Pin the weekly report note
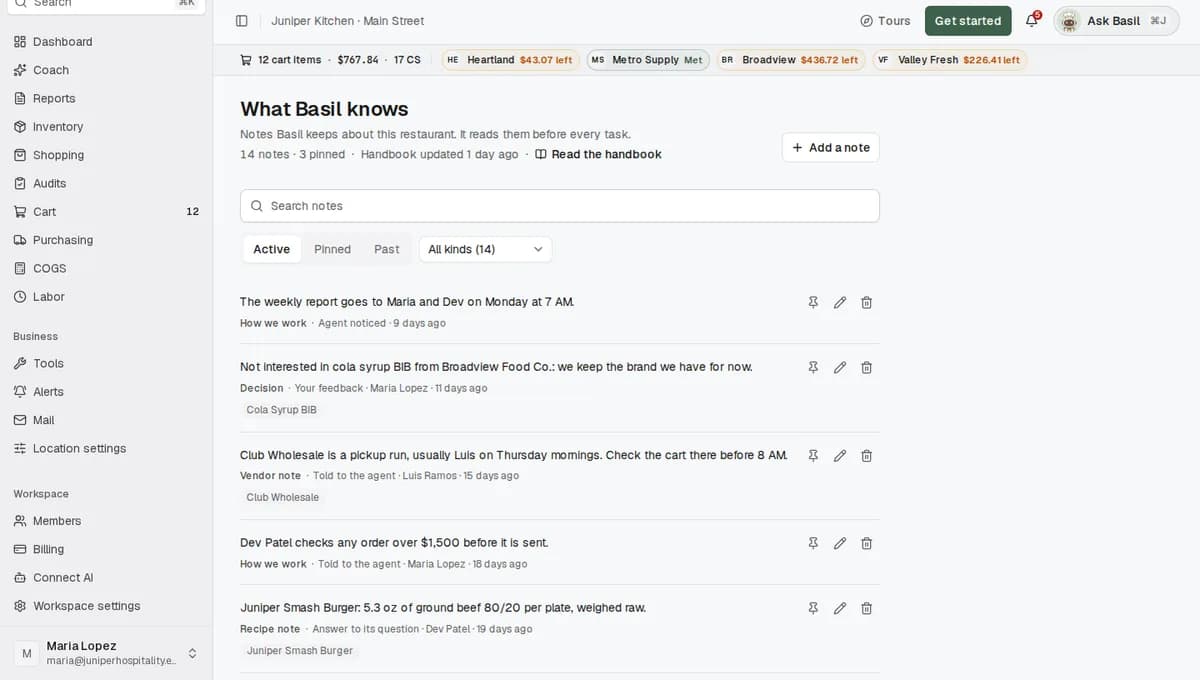This screenshot has height=680, width=1200. [813, 302]
